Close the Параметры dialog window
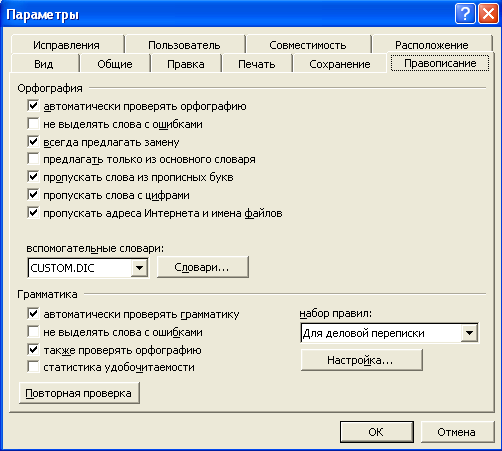Image resolution: width=502 pixels, height=451 pixels. point(488,14)
